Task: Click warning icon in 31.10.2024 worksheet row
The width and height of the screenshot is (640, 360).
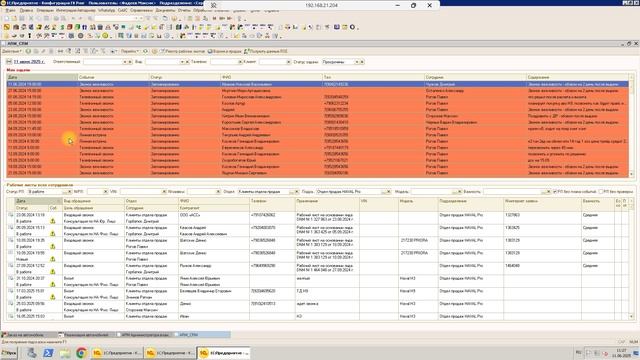Action: click(x=53, y=284)
